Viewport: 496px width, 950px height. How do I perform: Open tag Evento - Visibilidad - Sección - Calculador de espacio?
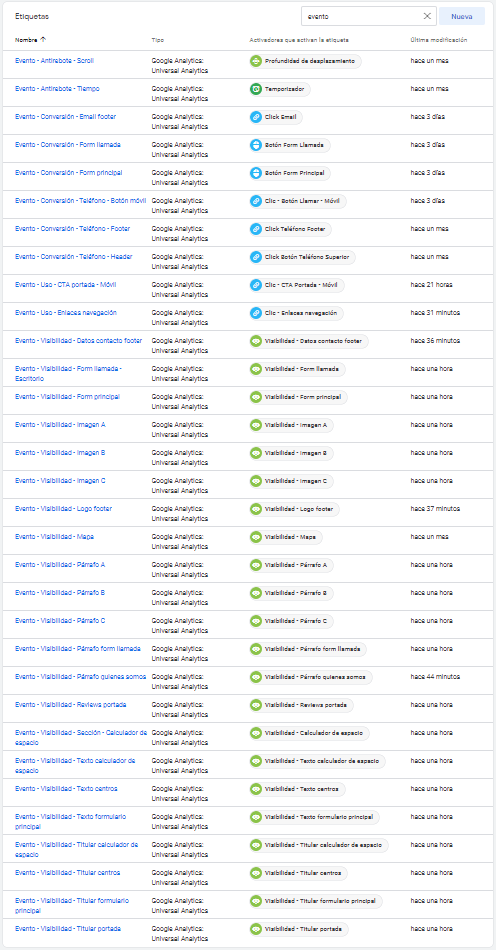(x=81, y=737)
